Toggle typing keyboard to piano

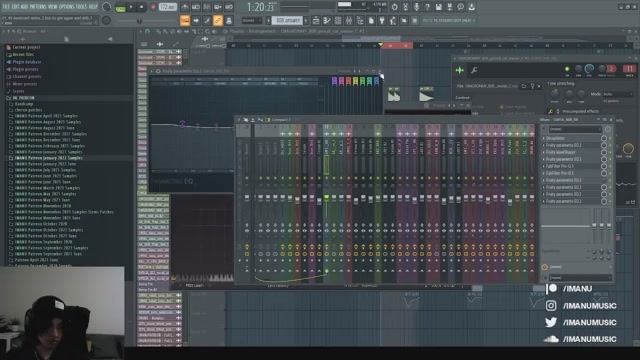click(185, 20)
